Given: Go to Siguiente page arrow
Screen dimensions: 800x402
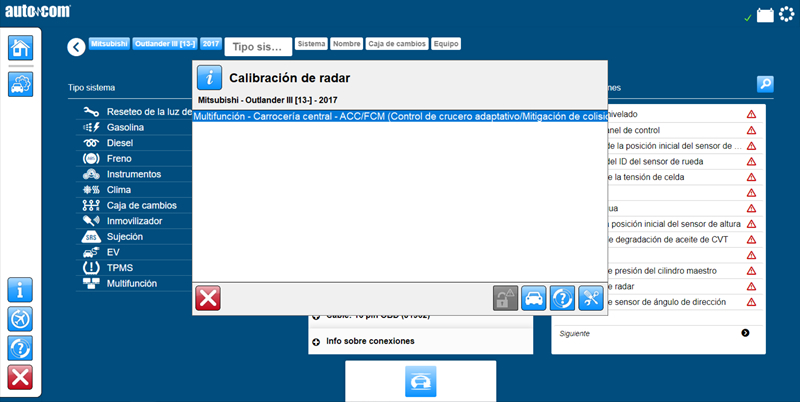Looking at the screenshot, I should (745, 333).
